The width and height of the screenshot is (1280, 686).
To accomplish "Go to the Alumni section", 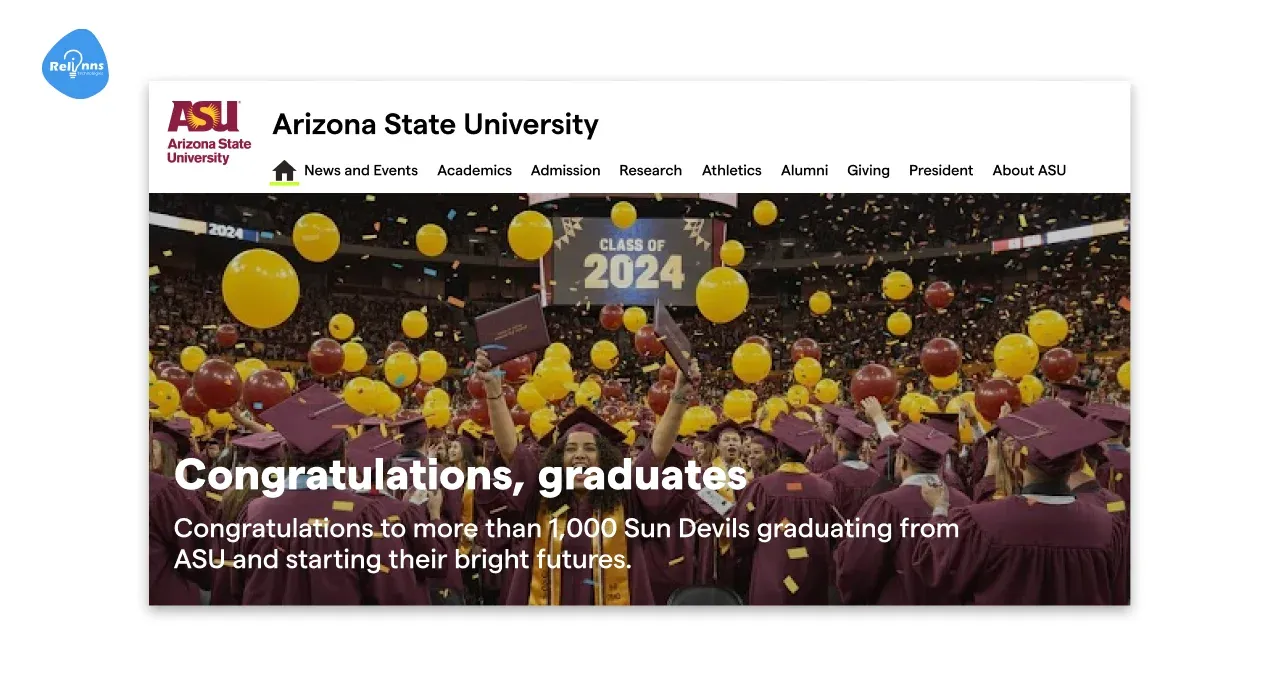I will point(804,170).
